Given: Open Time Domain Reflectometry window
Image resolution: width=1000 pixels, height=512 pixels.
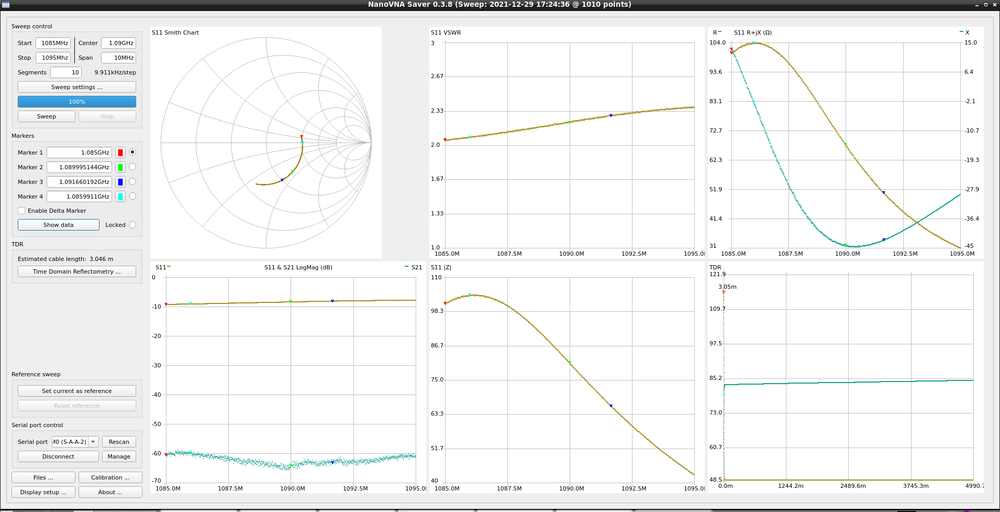Looking at the screenshot, I should pyautogui.click(x=76, y=271).
